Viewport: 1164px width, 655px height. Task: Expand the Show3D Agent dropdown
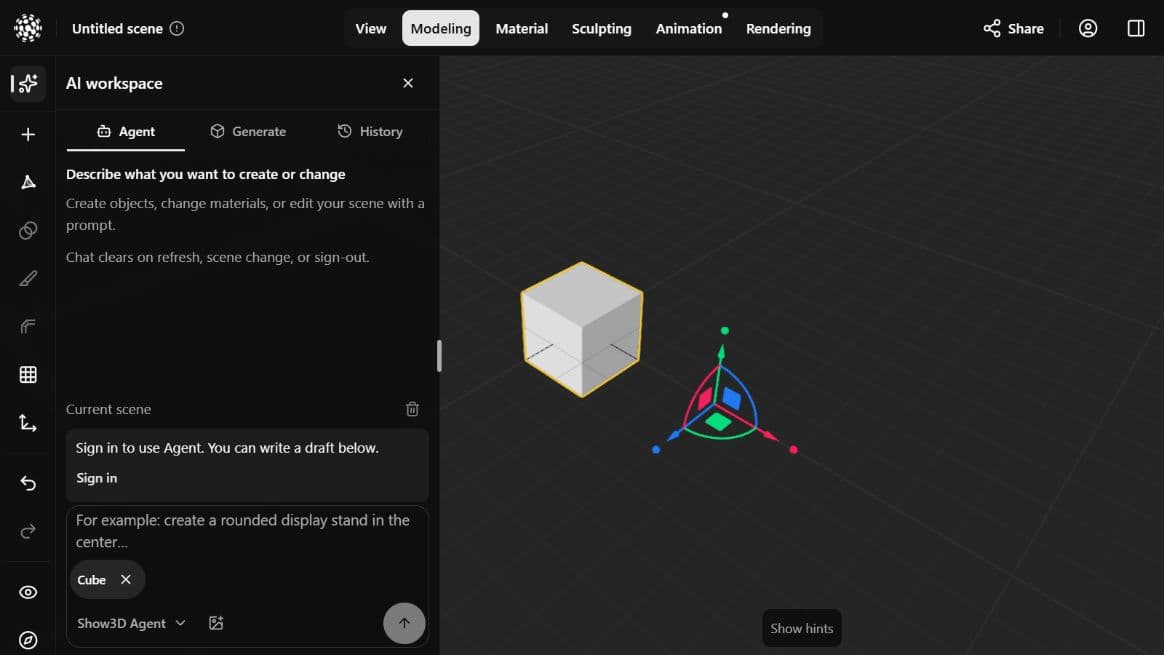click(x=131, y=623)
